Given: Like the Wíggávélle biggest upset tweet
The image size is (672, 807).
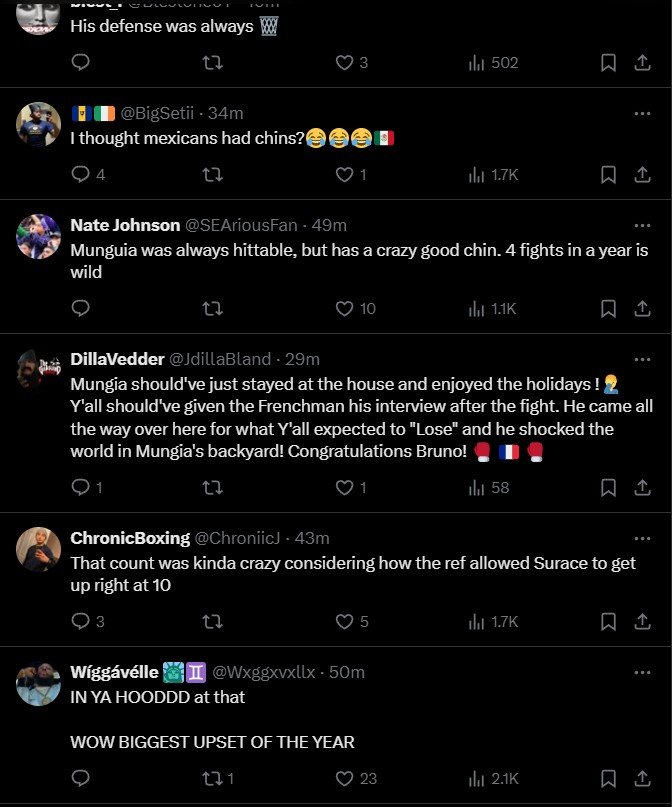Looking at the screenshot, I should pyautogui.click(x=344, y=778).
